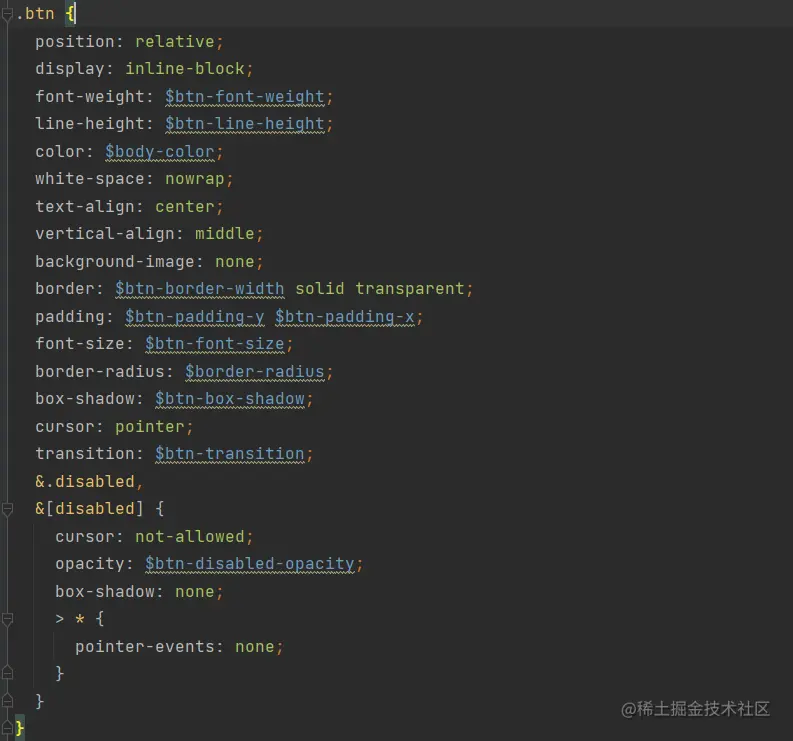Collapse the .btn rule fold marker

[x=6, y=15]
